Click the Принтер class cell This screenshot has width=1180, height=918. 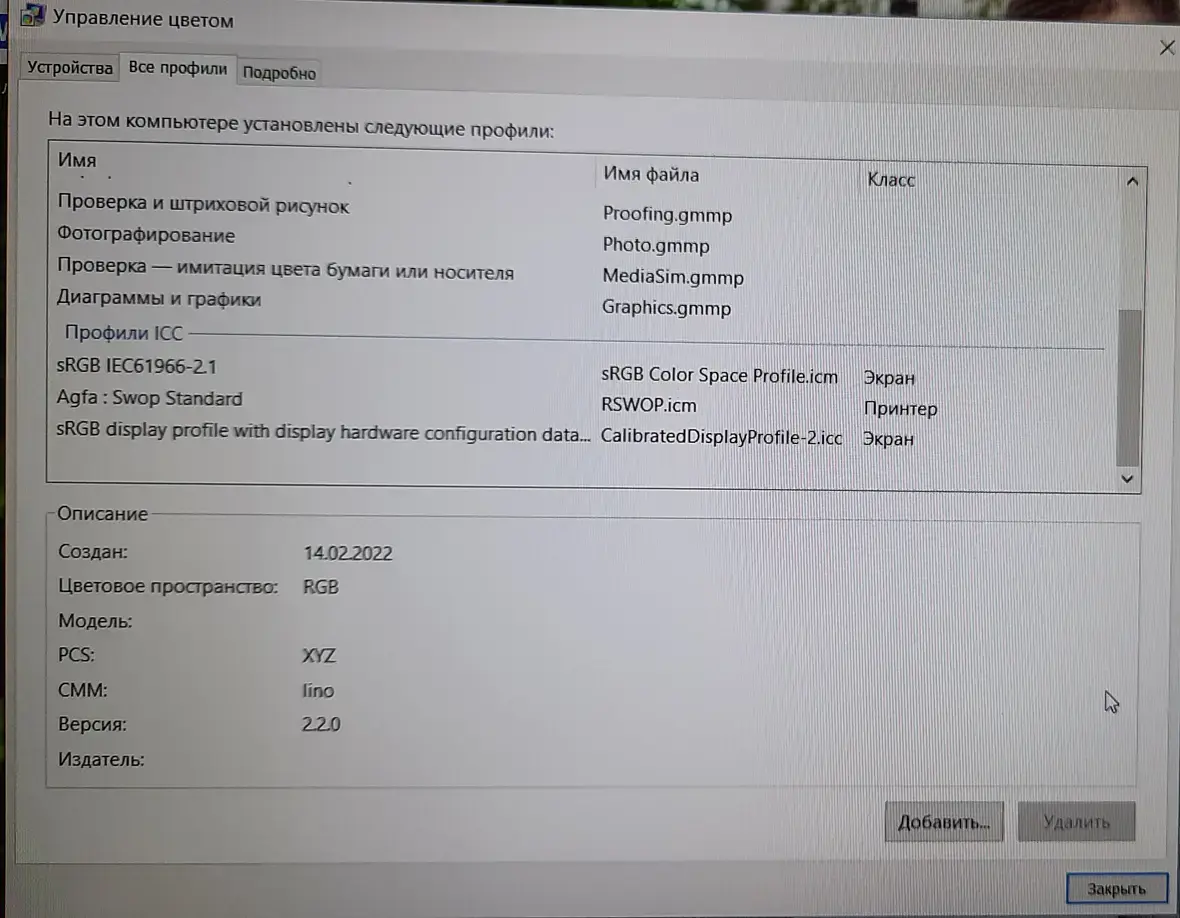click(901, 409)
